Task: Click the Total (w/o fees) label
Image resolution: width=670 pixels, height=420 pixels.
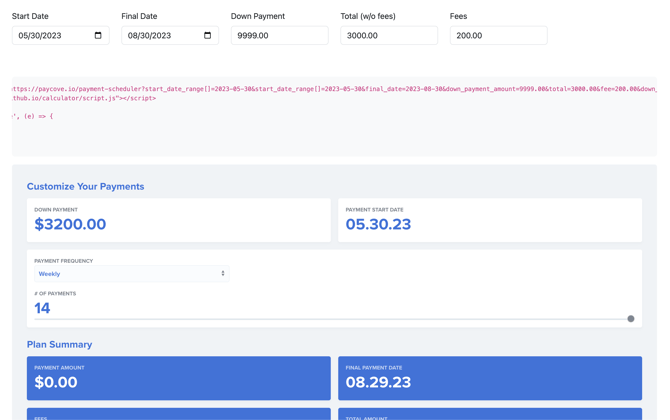Action: pyautogui.click(x=368, y=16)
